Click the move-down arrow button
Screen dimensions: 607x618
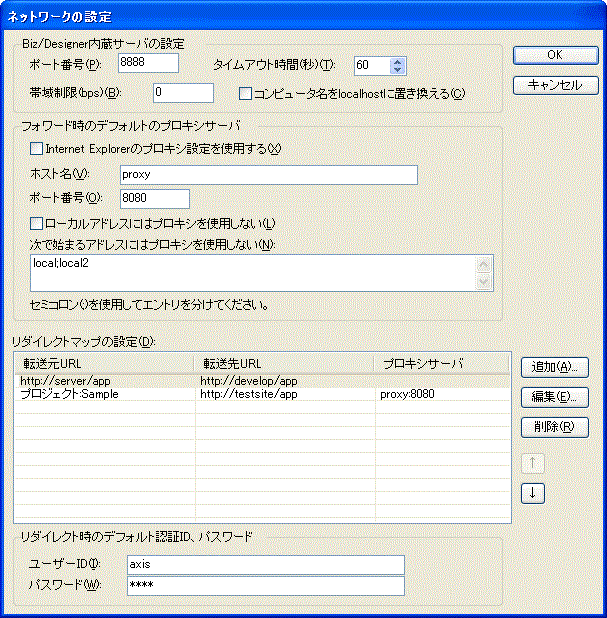(533, 493)
